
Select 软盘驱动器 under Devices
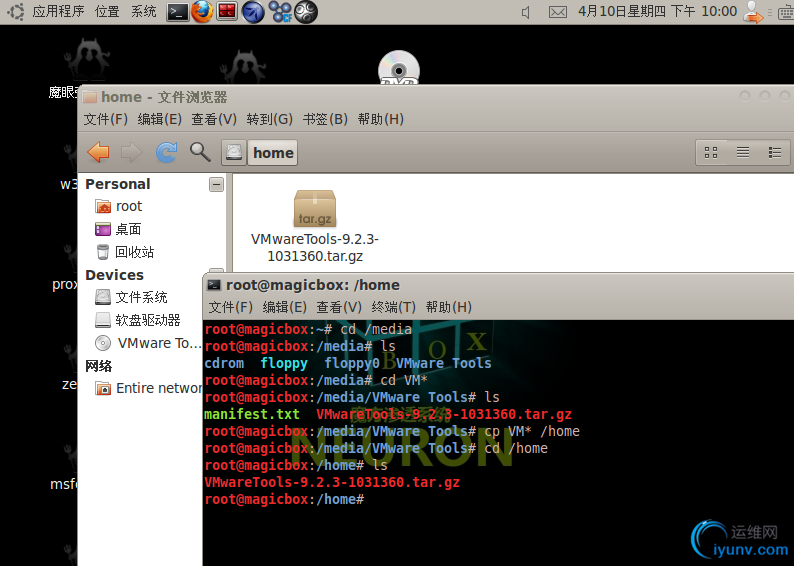point(138,320)
